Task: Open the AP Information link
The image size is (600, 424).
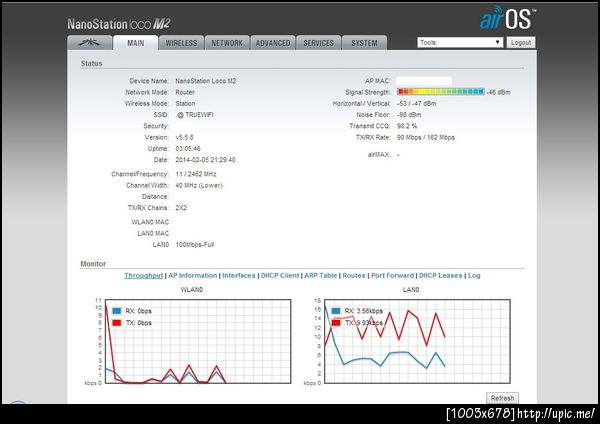Action: pos(192,276)
